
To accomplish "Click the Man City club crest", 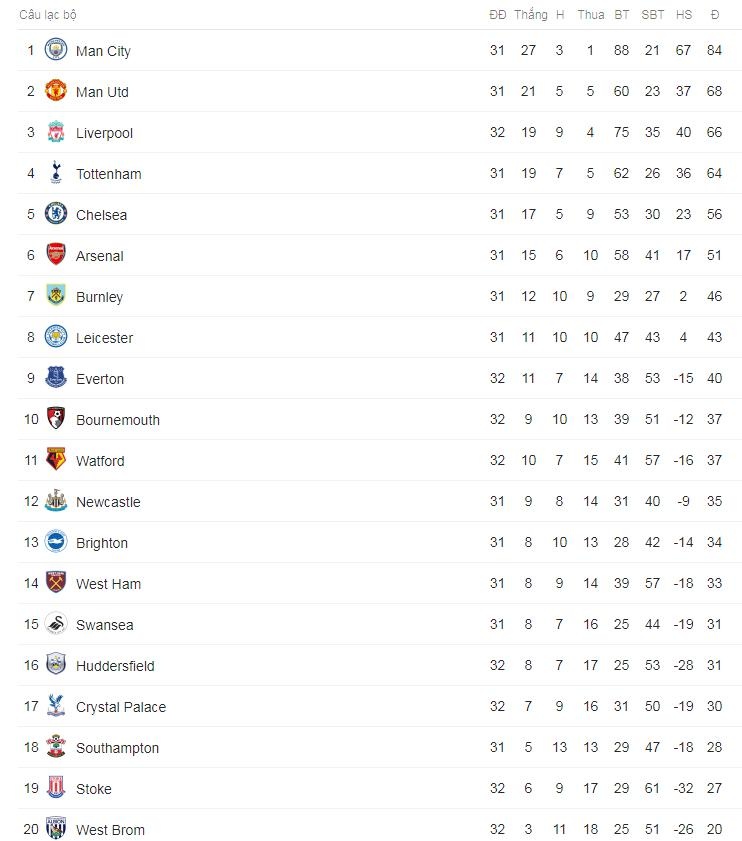I will point(56,51).
